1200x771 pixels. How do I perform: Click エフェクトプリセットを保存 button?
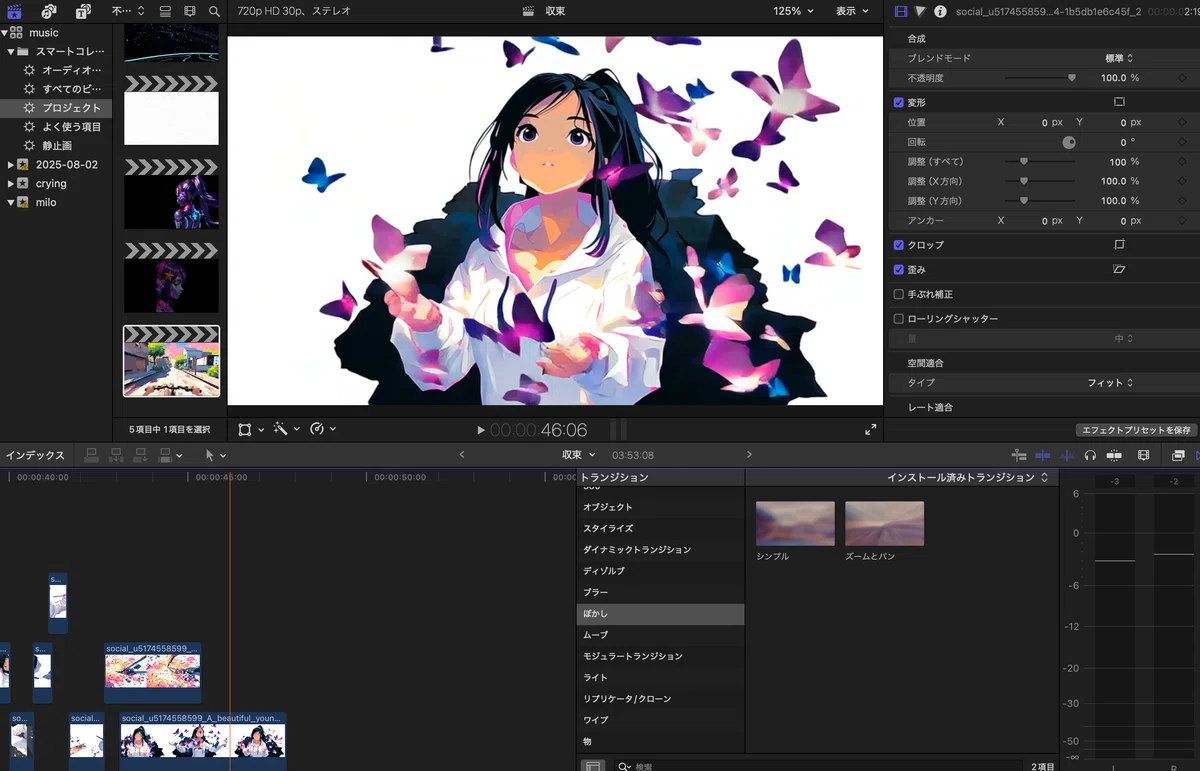click(x=1136, y=430)
